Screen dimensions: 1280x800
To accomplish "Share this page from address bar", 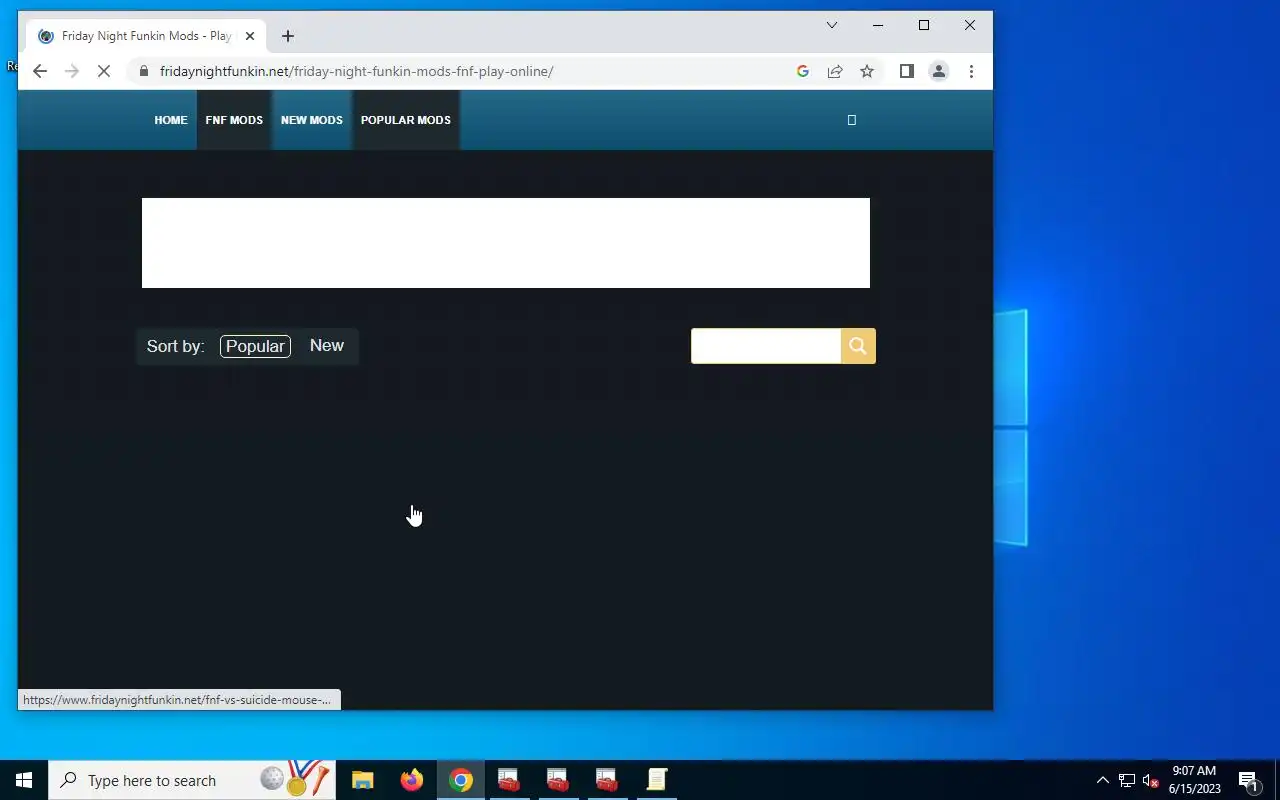I will [835, 71].
